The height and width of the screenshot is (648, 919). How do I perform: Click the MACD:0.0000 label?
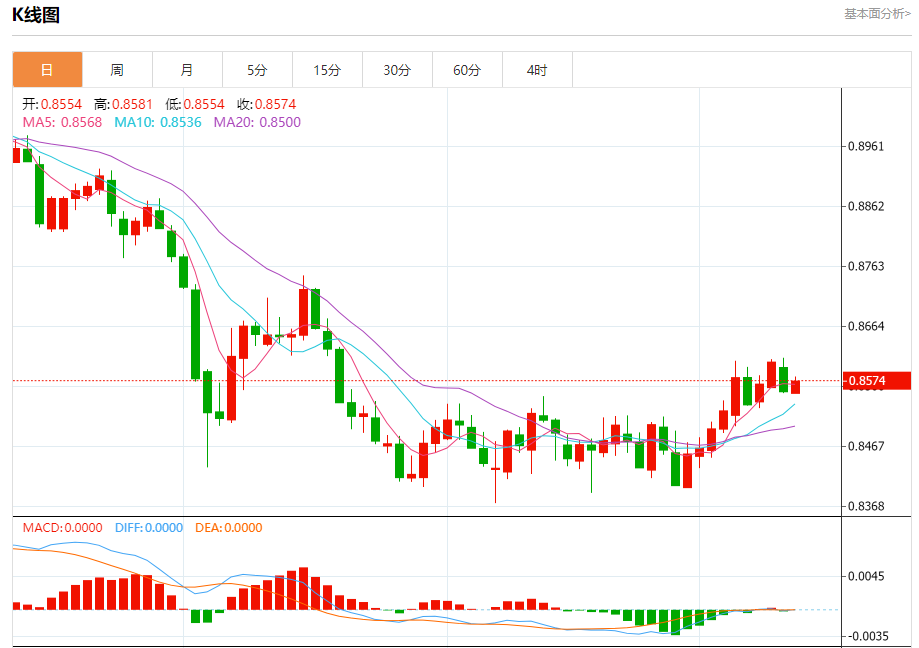tap(63, 528)
